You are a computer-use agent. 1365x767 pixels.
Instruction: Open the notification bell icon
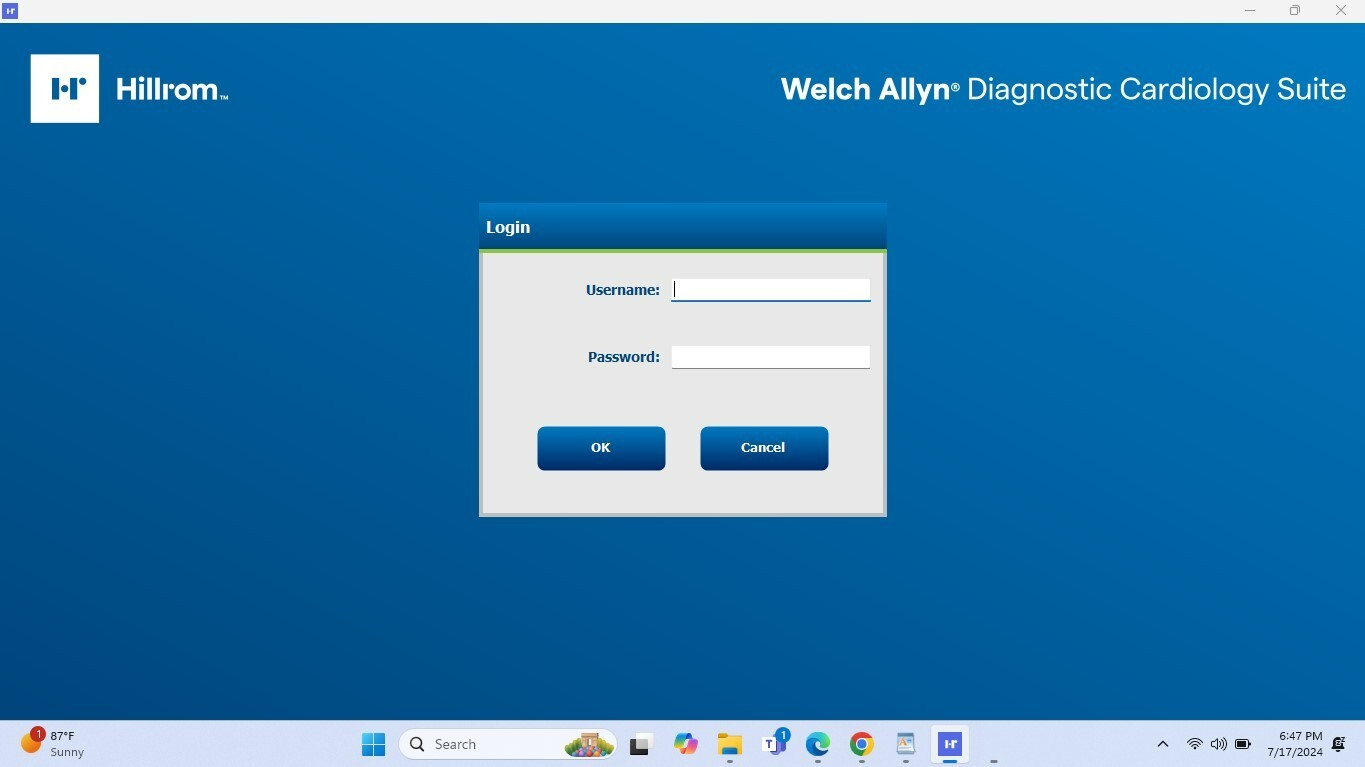coord(1339,744)
